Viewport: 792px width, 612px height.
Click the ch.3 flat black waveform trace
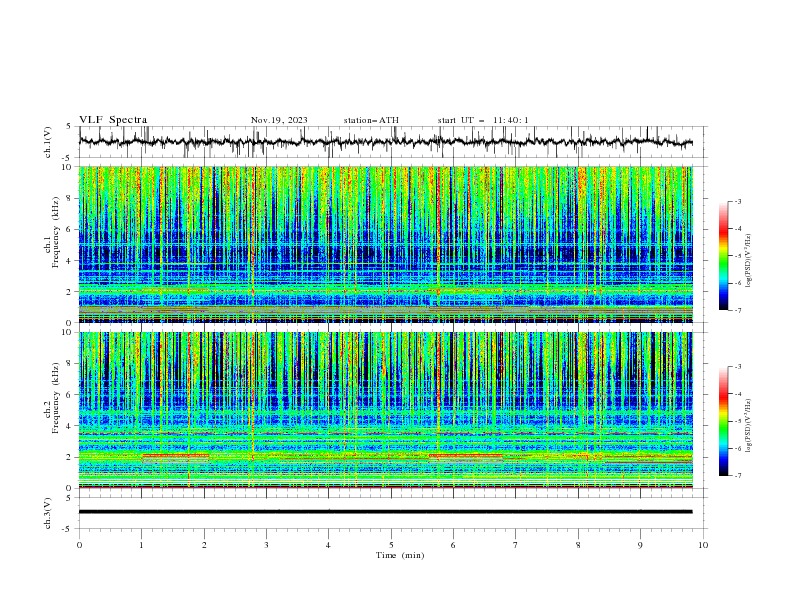(385, 512)
